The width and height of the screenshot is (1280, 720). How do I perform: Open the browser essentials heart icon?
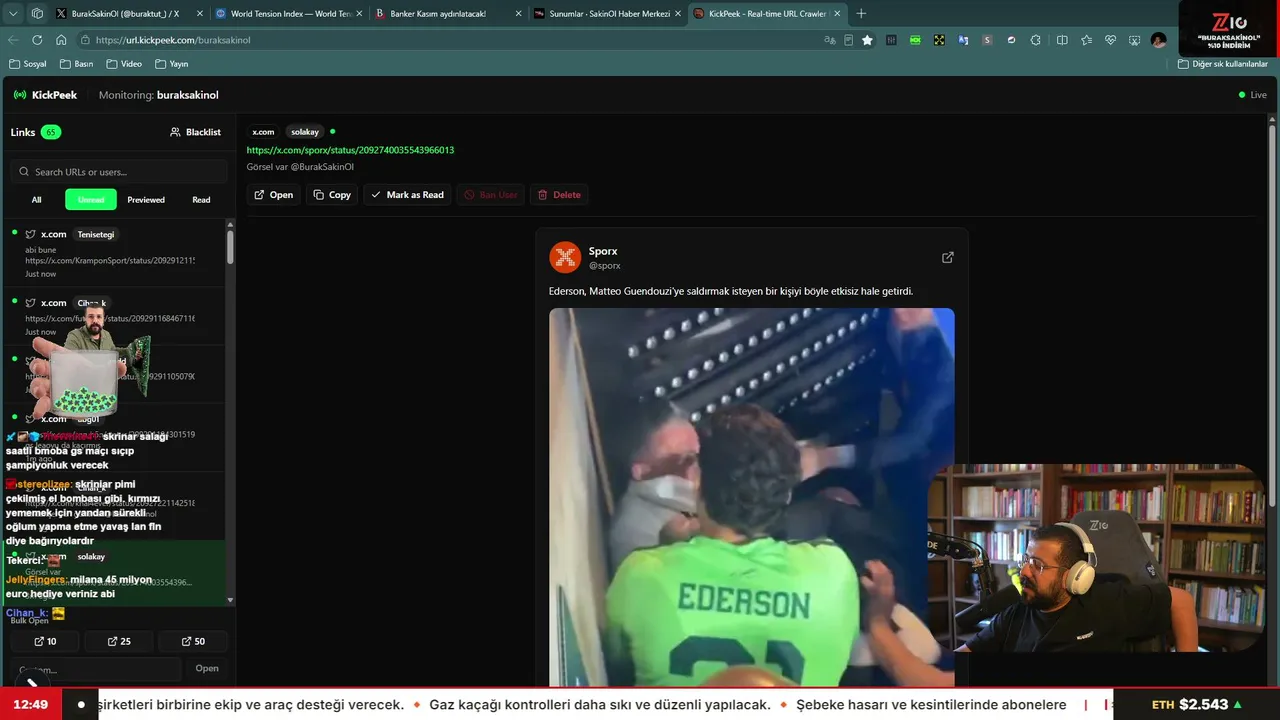(1110, 40)
